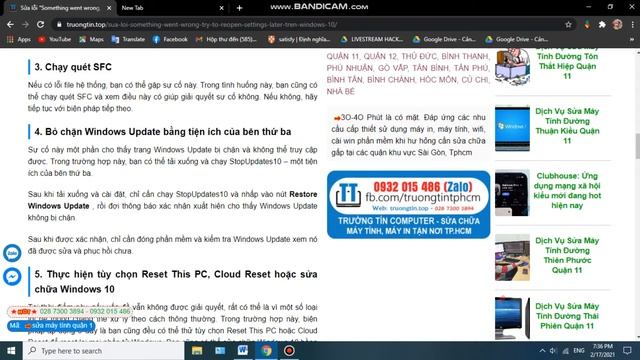Switch to Chrome in the taskbar

click(x=266, y=351)
